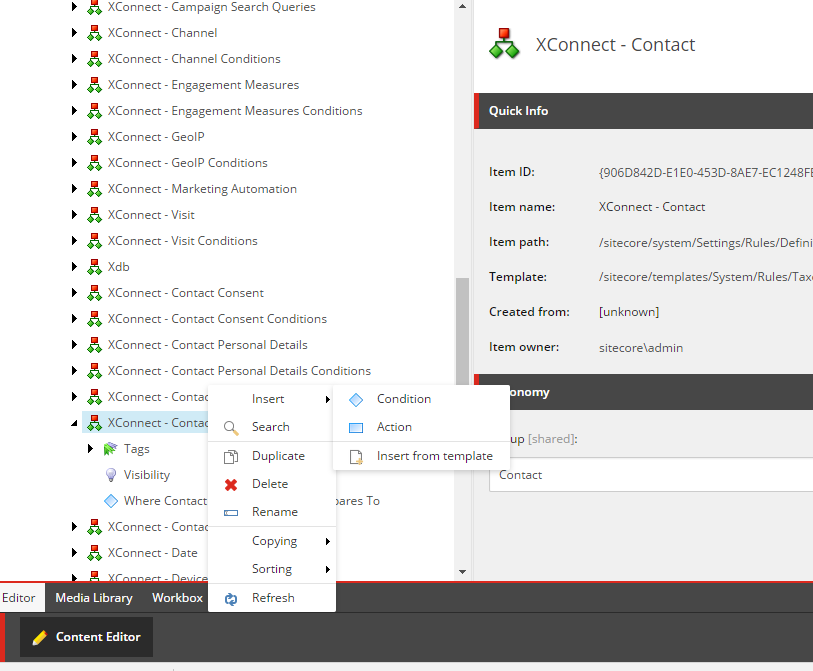Click the XConnect - Date item icon
This screenshot has width=813, height=671.
pyautogui.click(x=94, y=553)
